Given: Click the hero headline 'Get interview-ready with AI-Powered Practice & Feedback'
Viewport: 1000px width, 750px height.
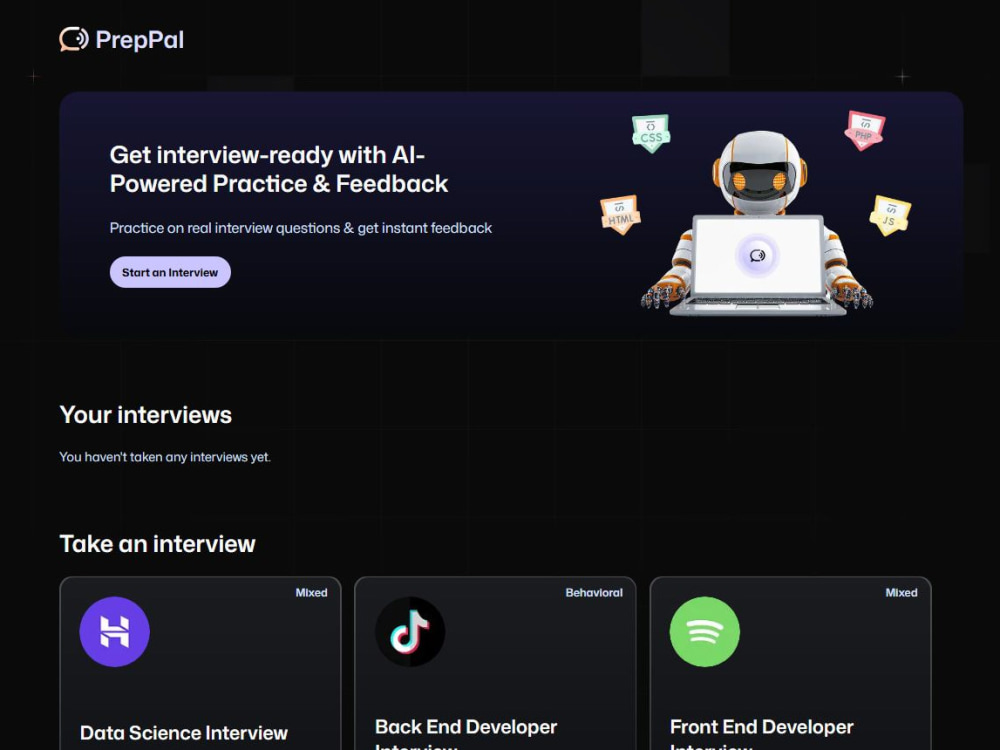Looking at the screenshot, I should [279, 169].
